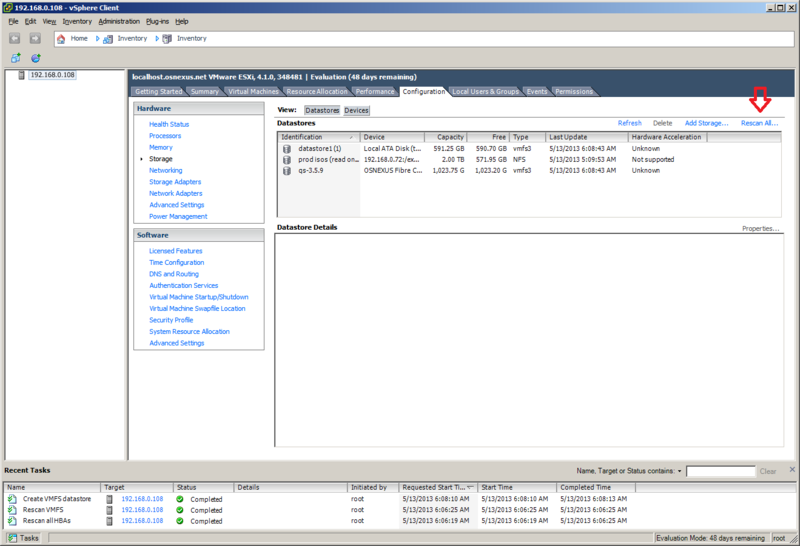The height and width of the screenshot is (546, 800).
Task: Open DNS and Routing link
Action: [x=174, y=274]
